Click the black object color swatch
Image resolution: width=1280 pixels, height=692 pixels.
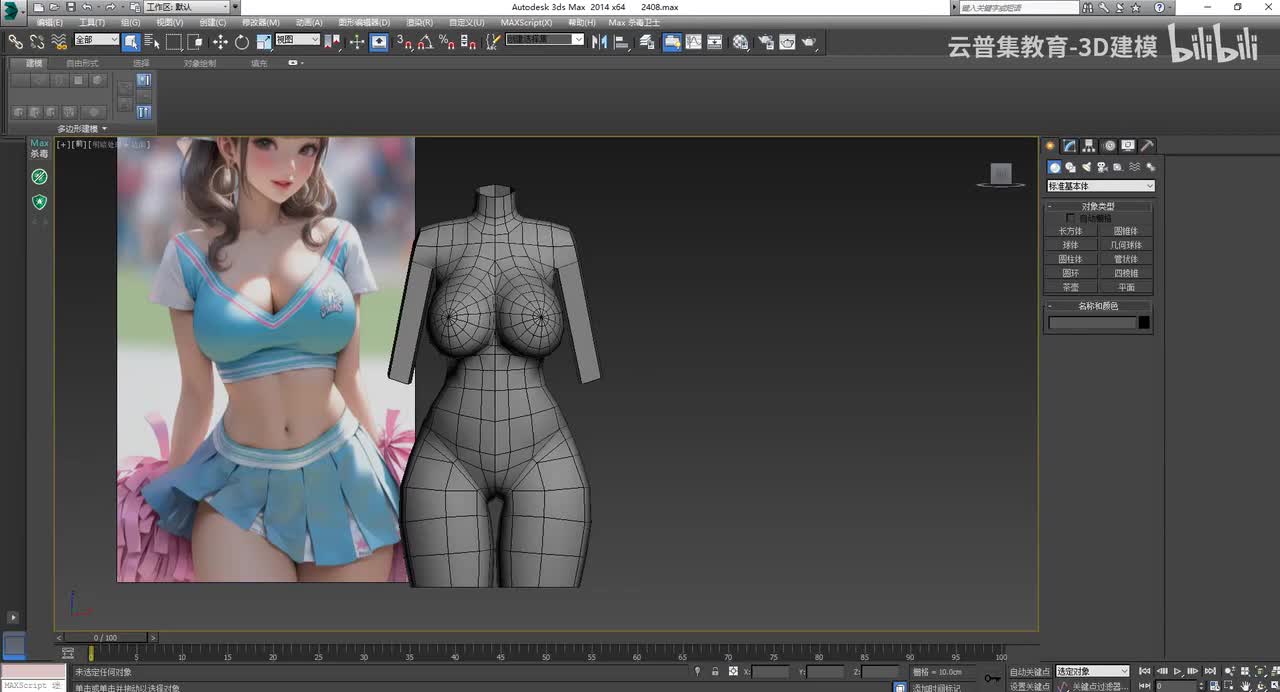click(1144, 323)
